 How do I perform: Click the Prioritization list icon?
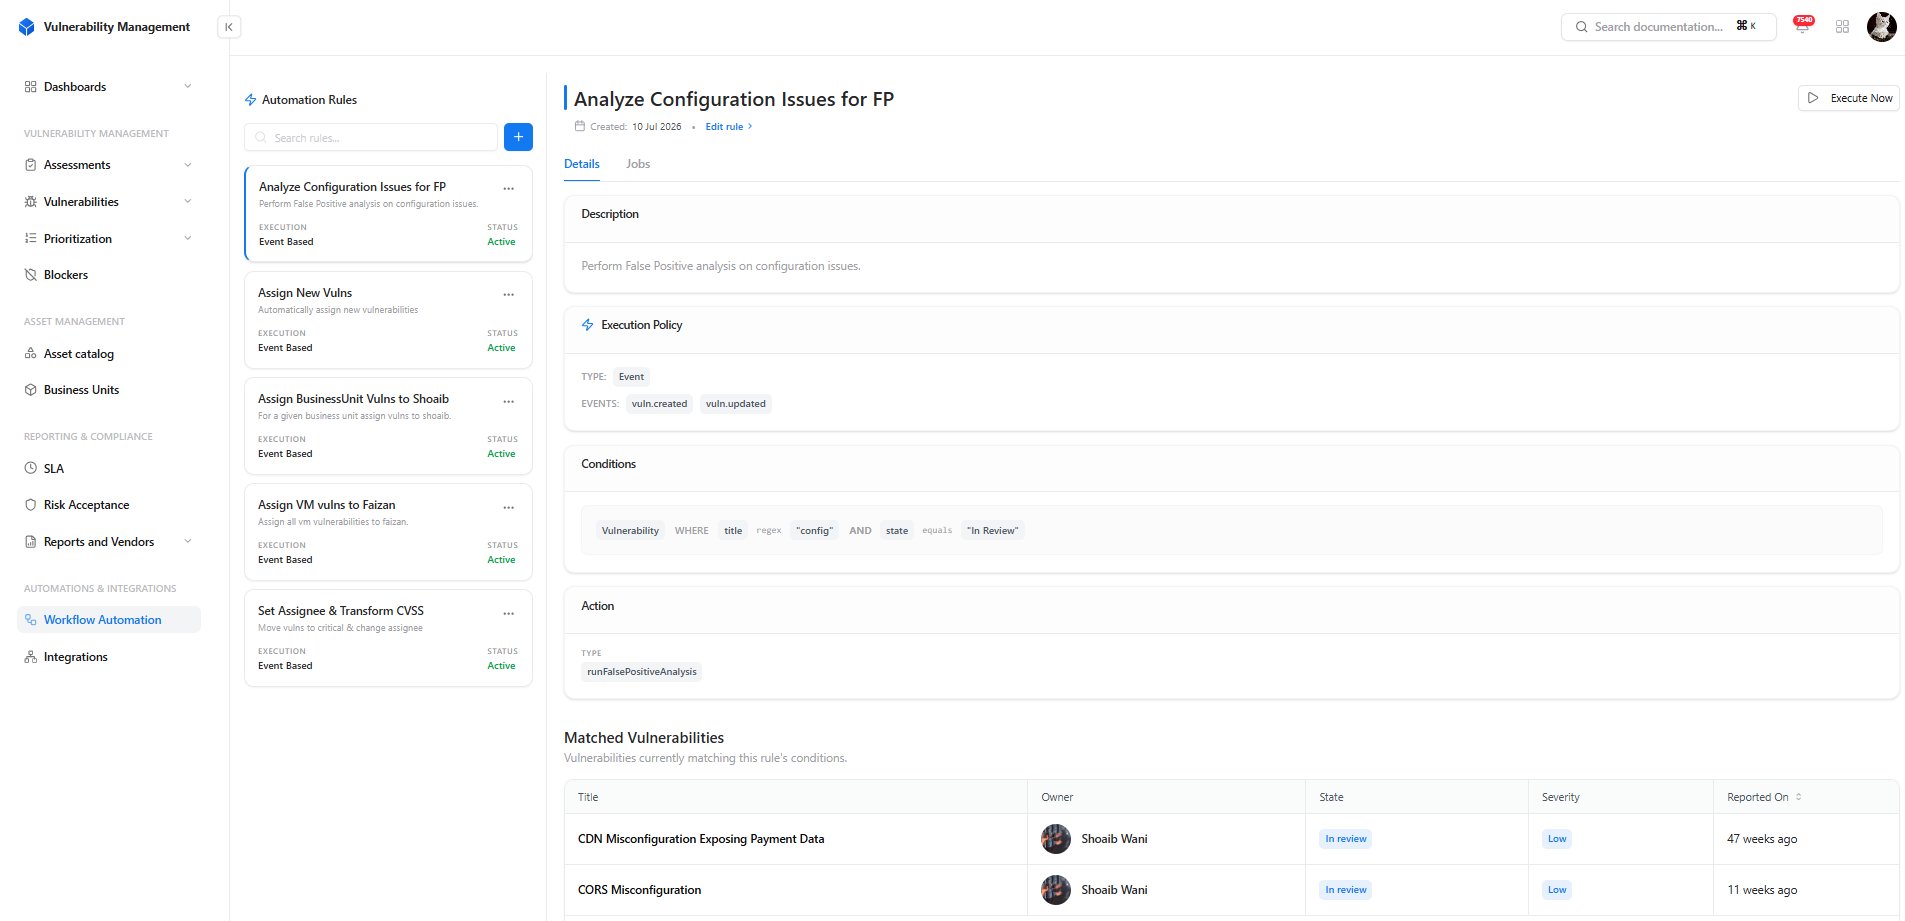point(30,239)
